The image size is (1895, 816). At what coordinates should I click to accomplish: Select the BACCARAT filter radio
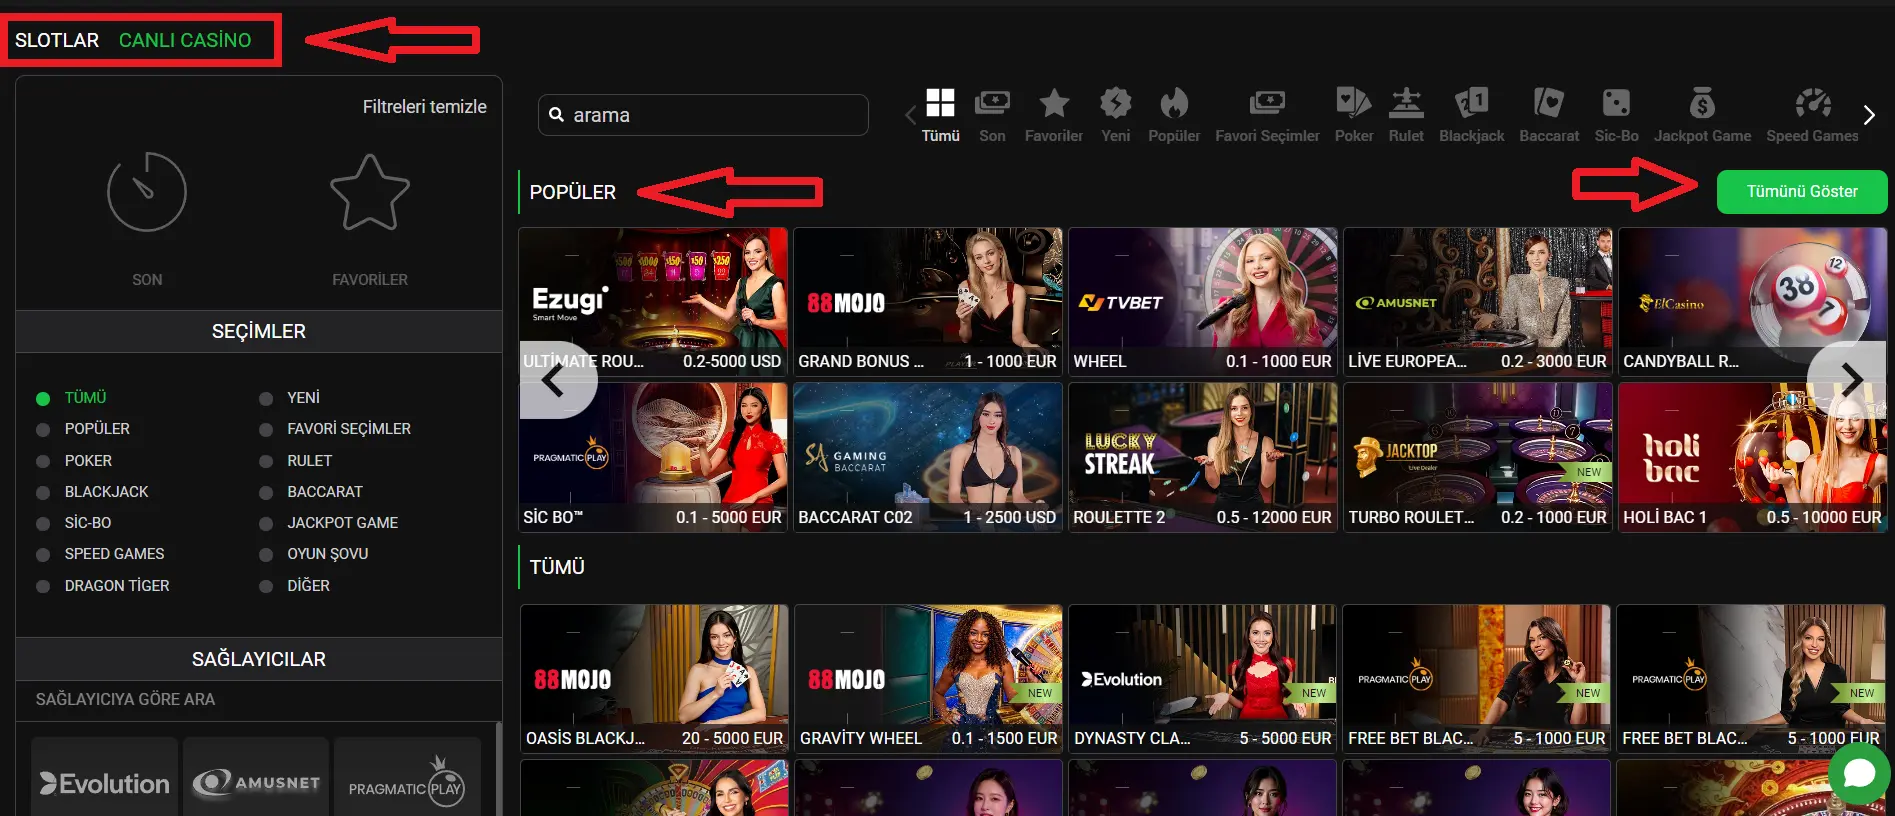click(x=266, y=493)
